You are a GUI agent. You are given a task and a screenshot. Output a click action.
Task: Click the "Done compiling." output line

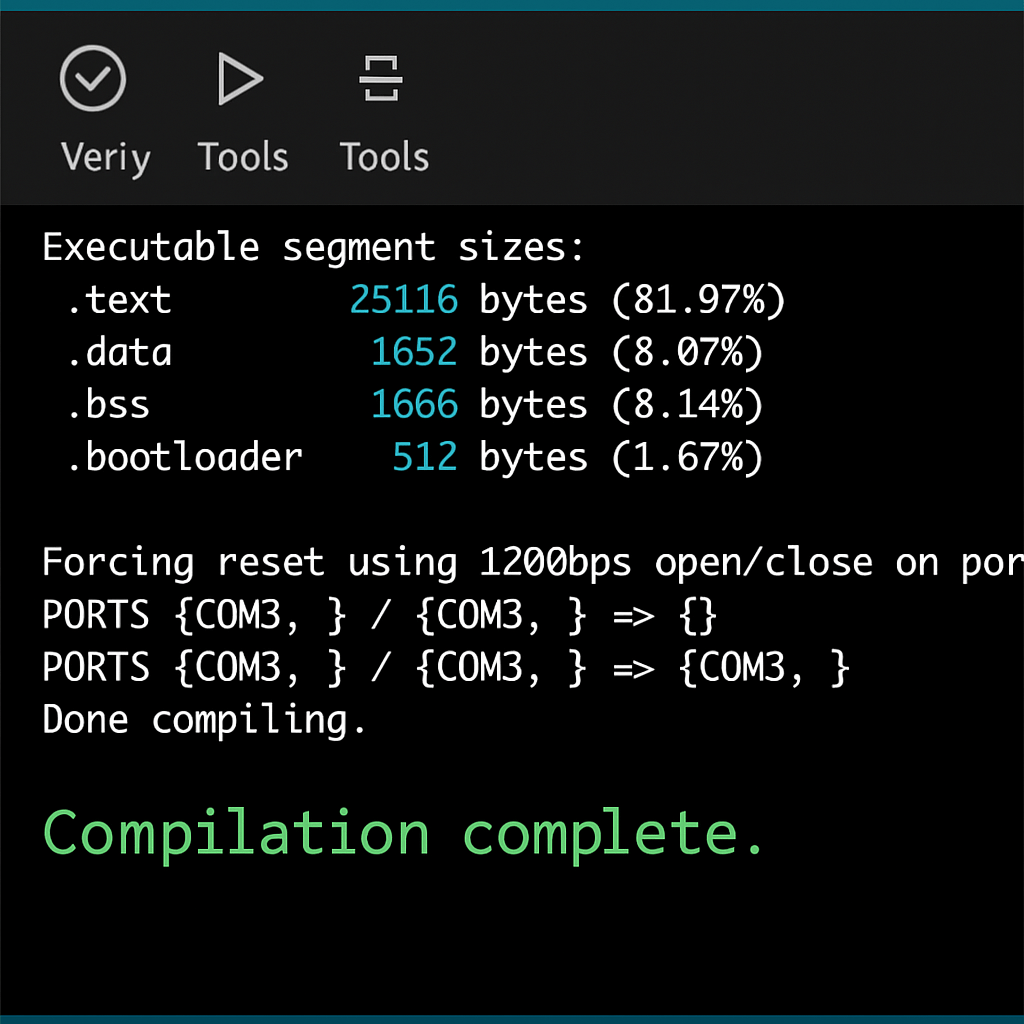204,720
